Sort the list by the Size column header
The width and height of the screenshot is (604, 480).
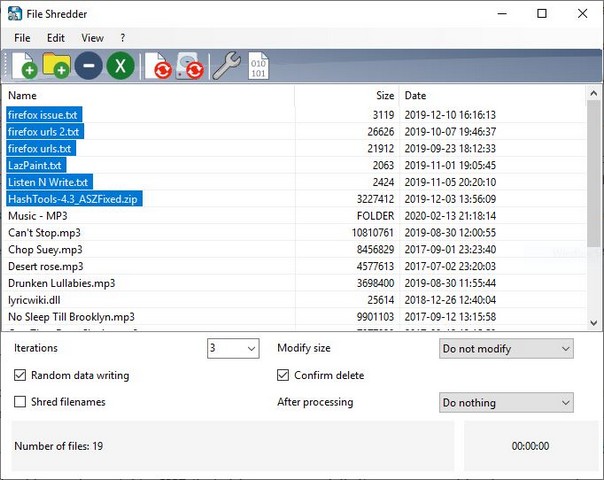pos(384,96)
